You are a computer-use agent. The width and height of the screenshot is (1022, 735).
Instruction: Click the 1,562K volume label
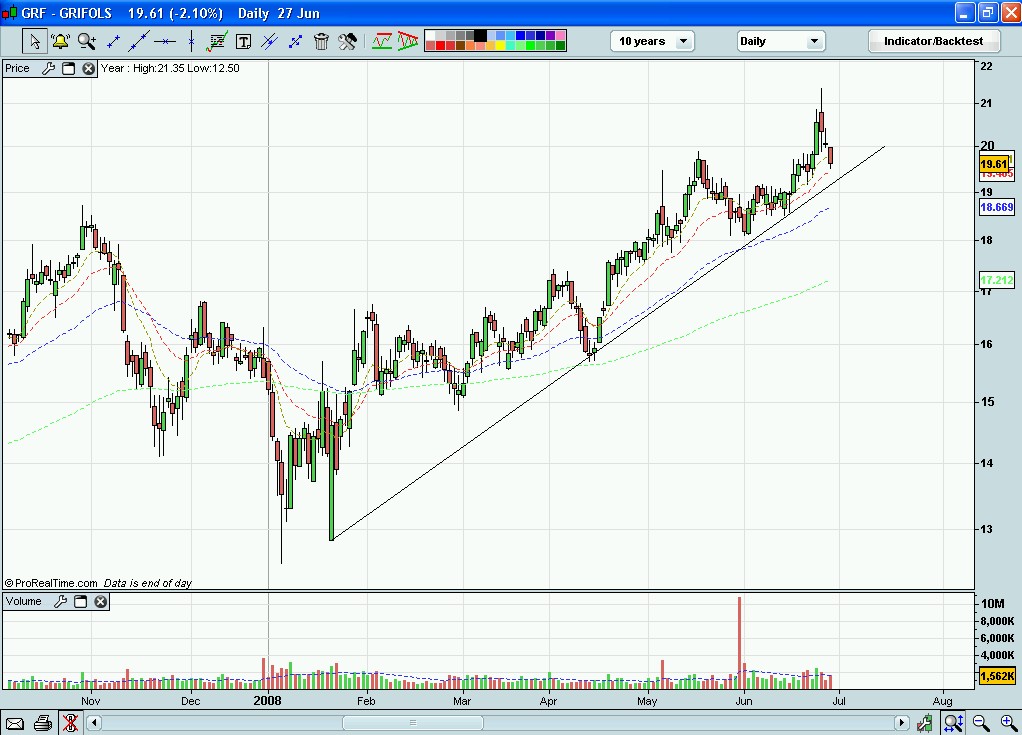997,676
